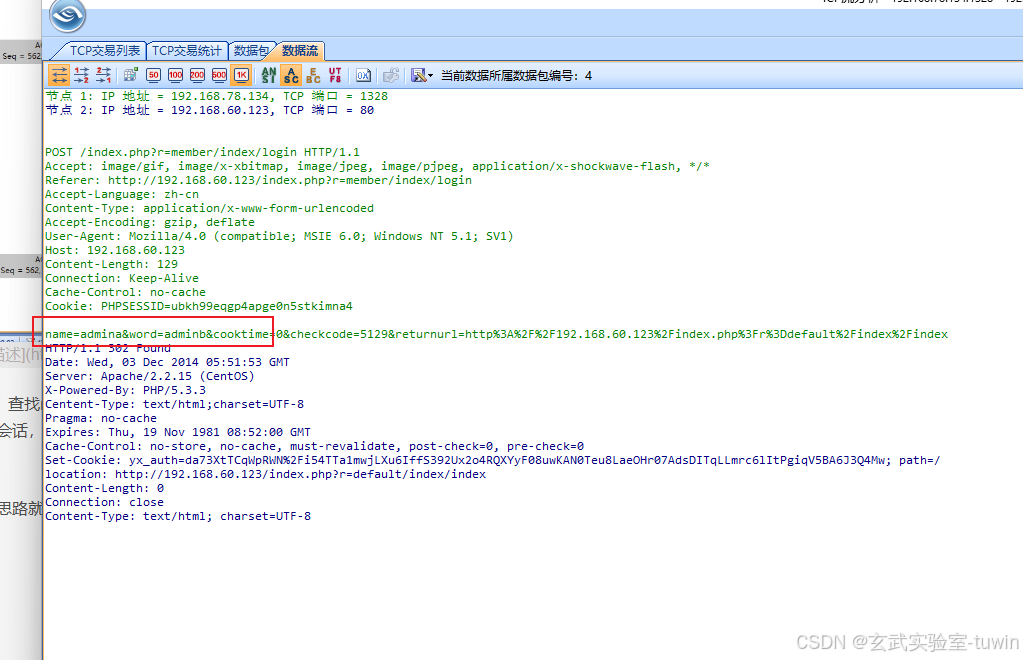Switch to the 数据包 tab
Image resolution: width=1023 pixels, height=660 pixels.
252,51
